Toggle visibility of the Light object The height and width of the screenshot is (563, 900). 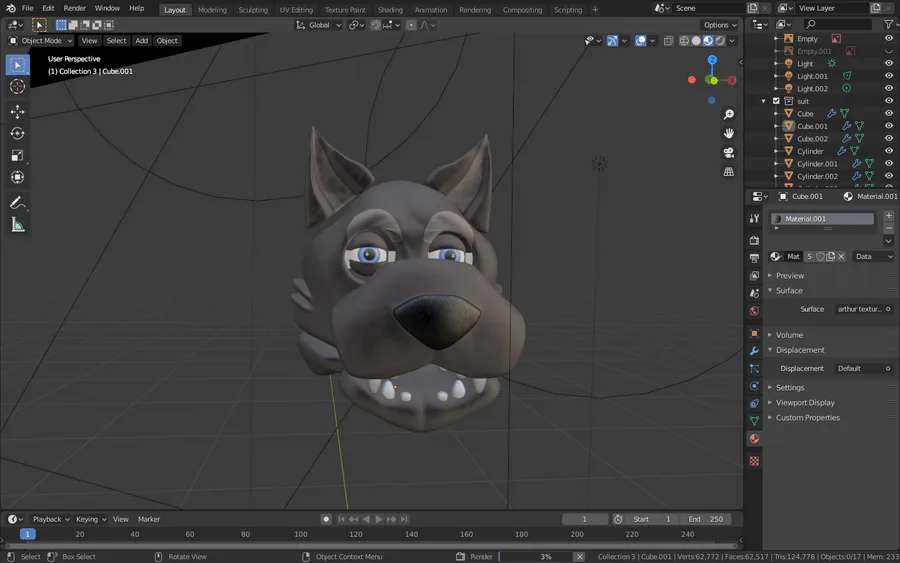tap(889, 63)
